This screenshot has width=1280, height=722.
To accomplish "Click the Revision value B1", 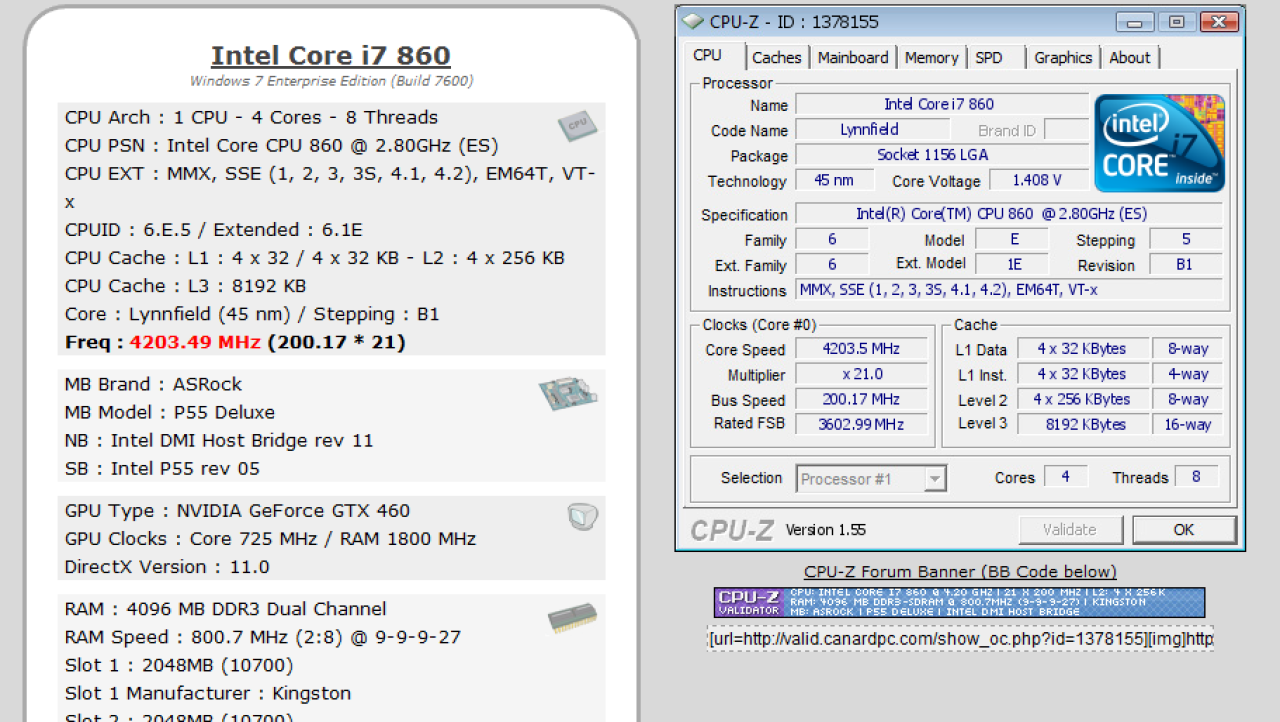I will 1186,265.
